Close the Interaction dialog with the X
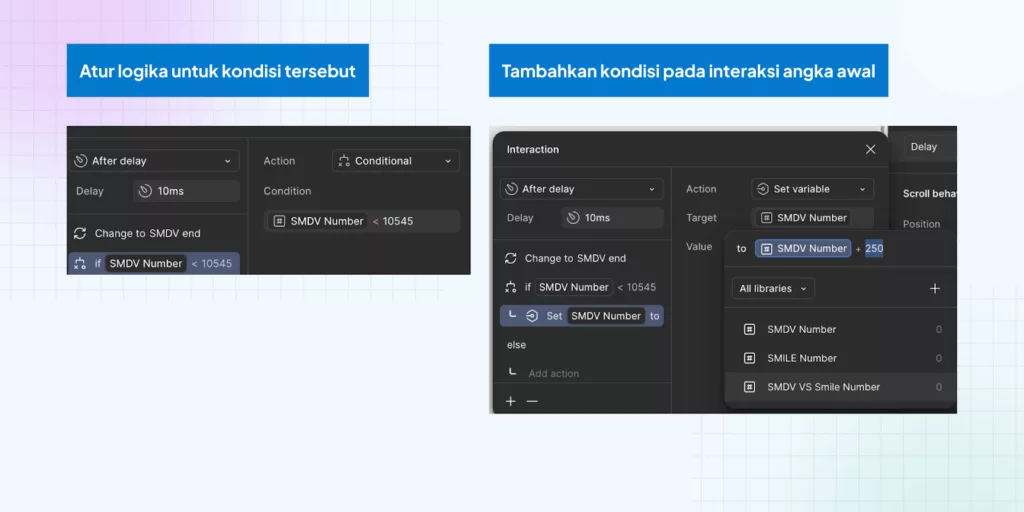This screenshot has height=512, width=1024. click(870, 150)
